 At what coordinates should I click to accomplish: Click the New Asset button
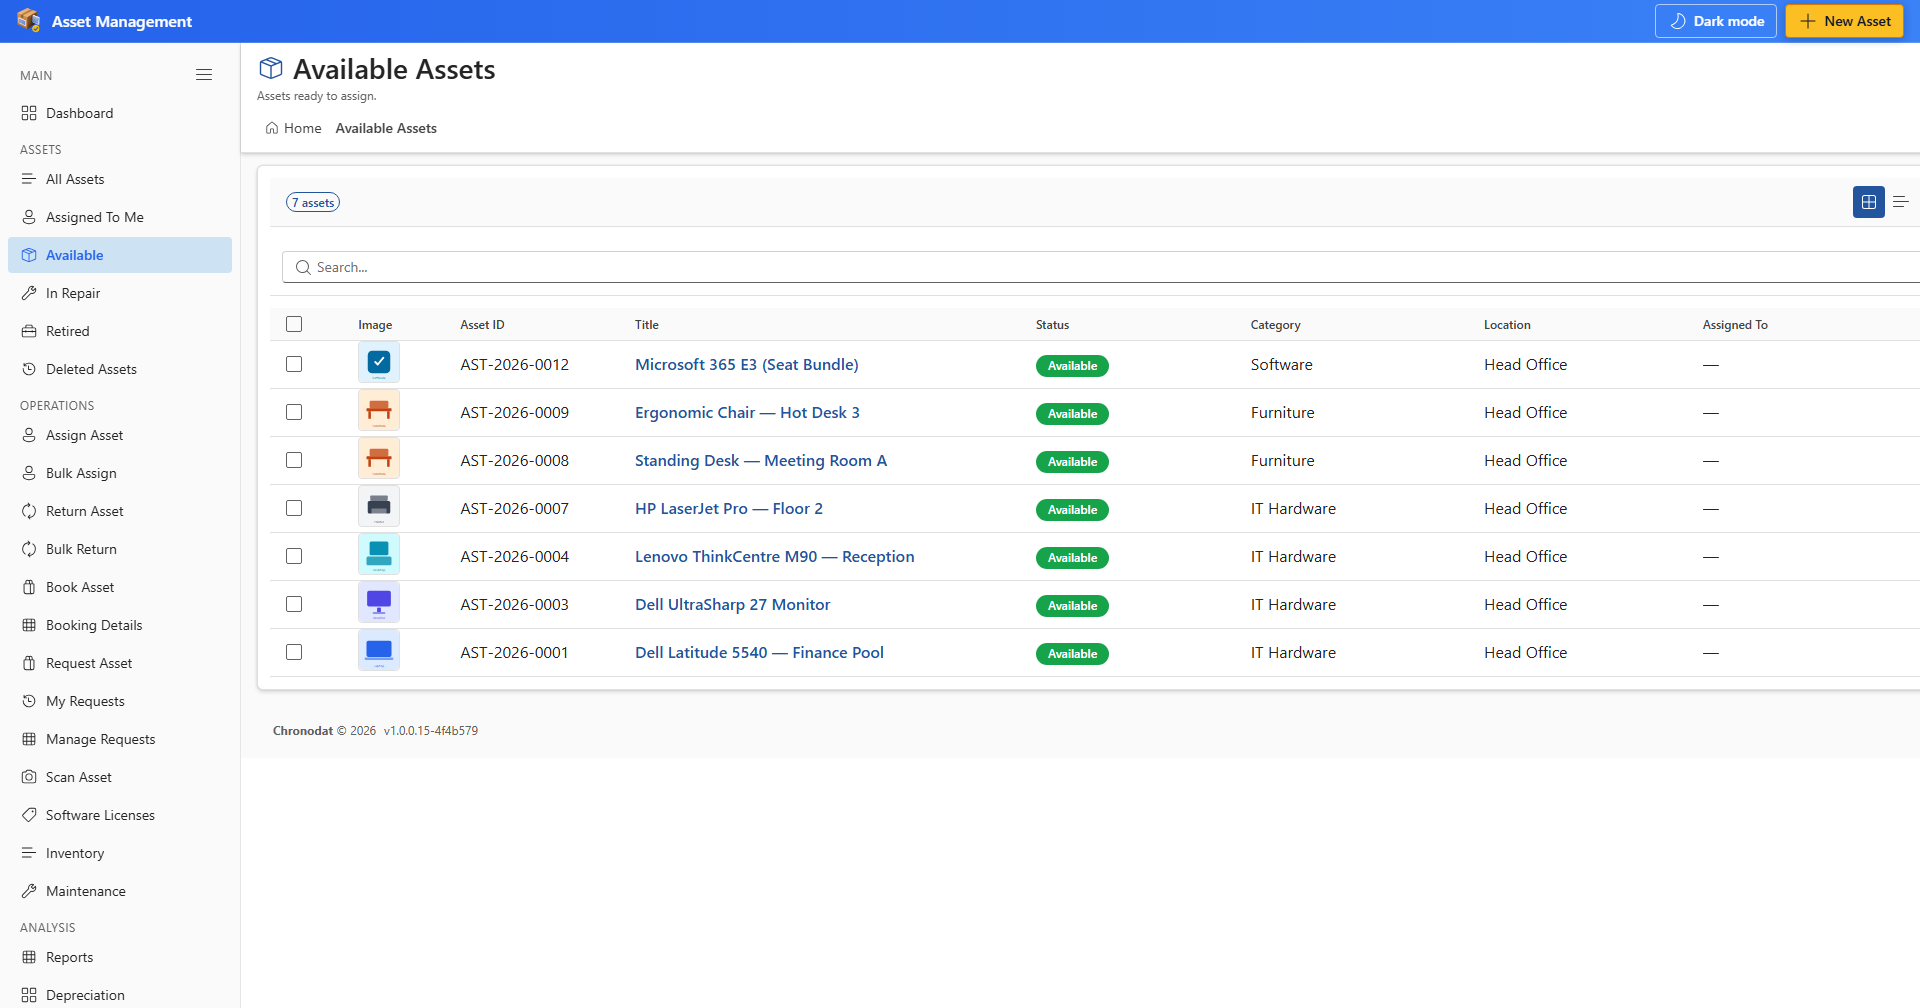click(1844, 21)
